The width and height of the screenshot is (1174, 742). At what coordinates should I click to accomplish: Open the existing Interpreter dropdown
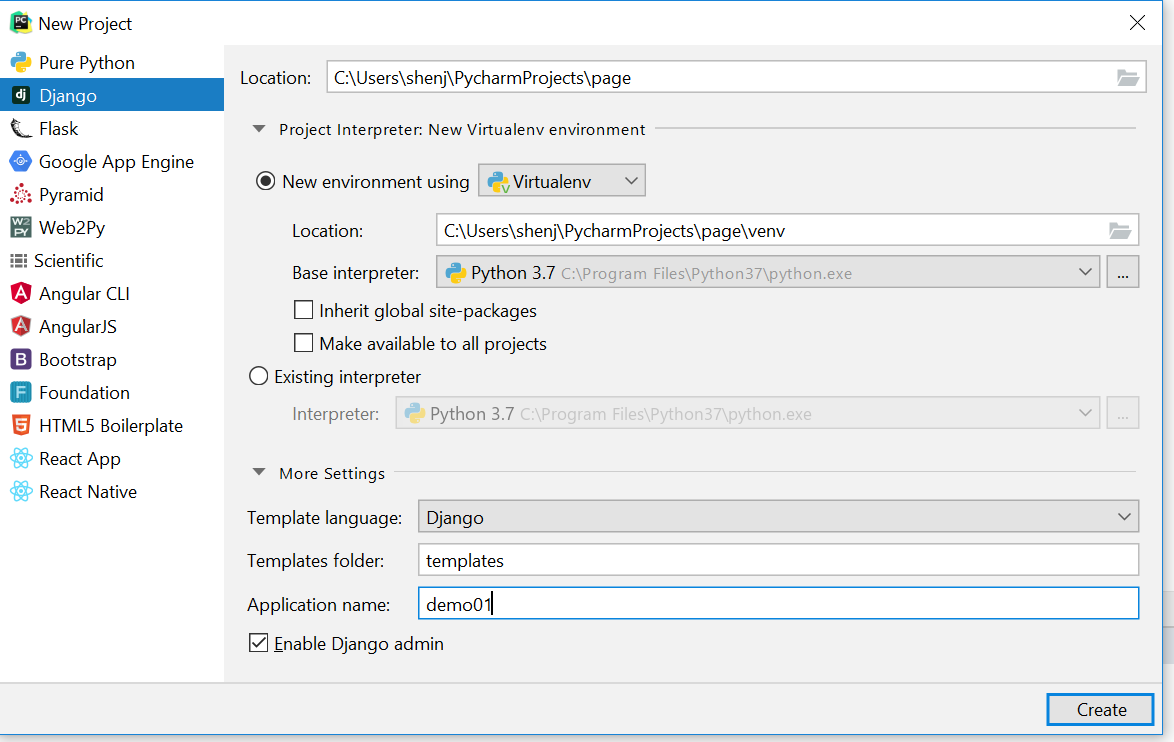(x=747, y=413)
